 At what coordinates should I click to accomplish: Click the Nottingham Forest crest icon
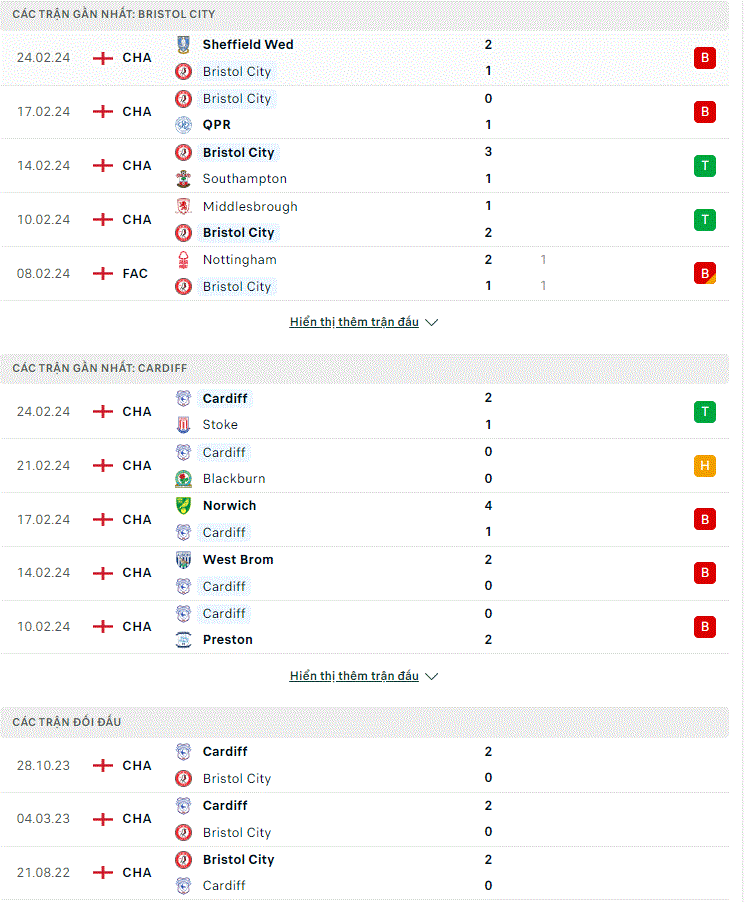coord(184,260)
